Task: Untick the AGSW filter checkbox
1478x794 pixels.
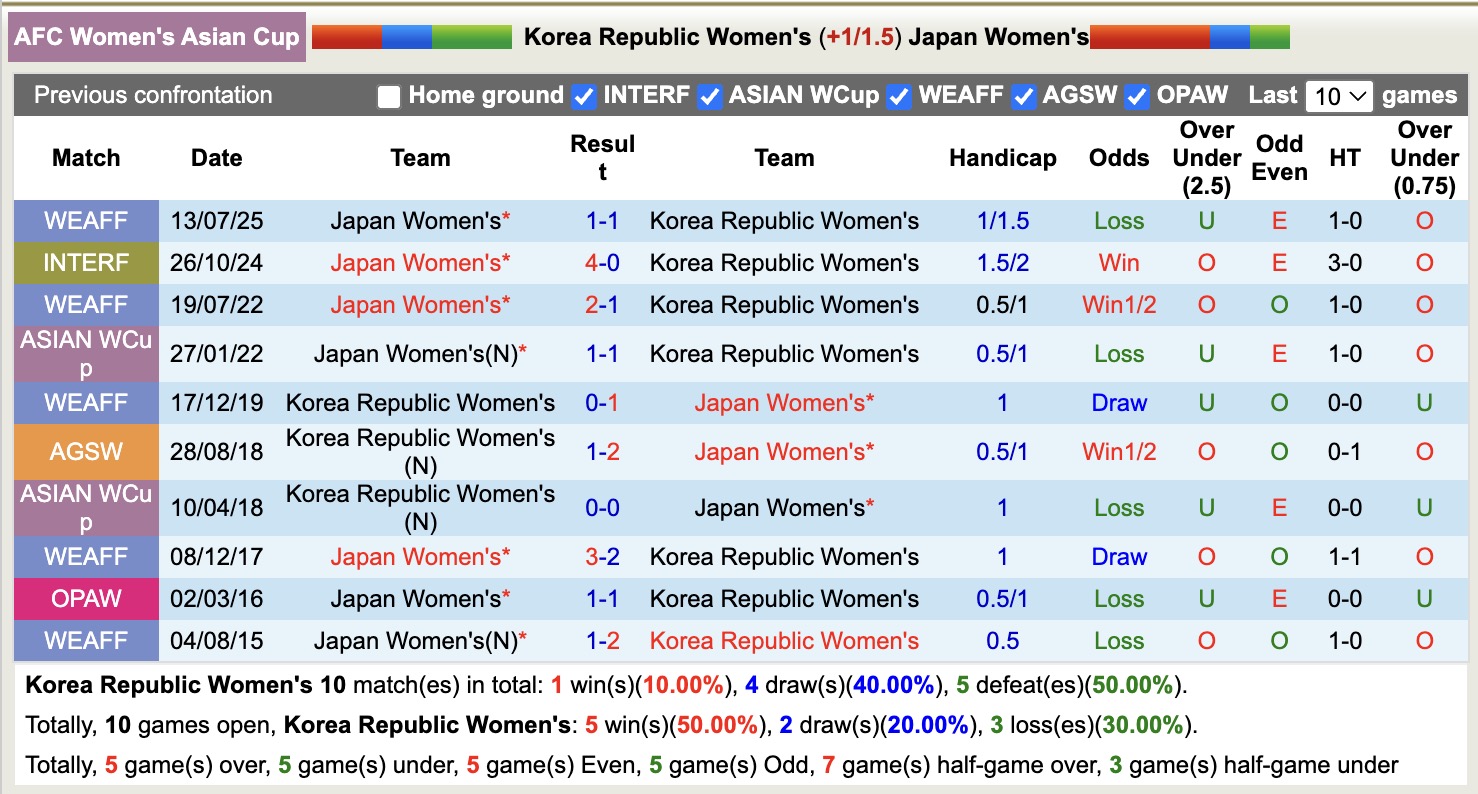Action: (x=1023, y=97)
